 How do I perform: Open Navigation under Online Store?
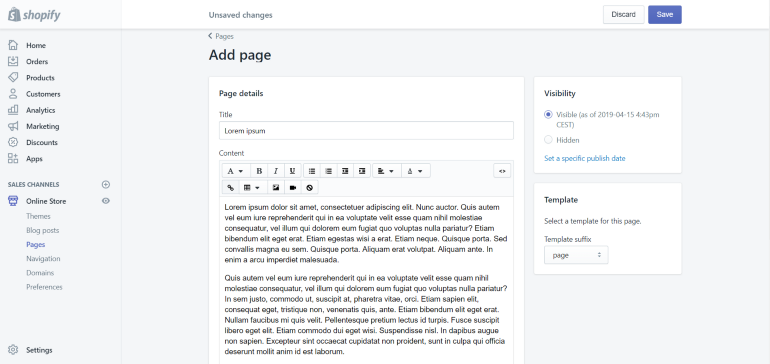43,258
